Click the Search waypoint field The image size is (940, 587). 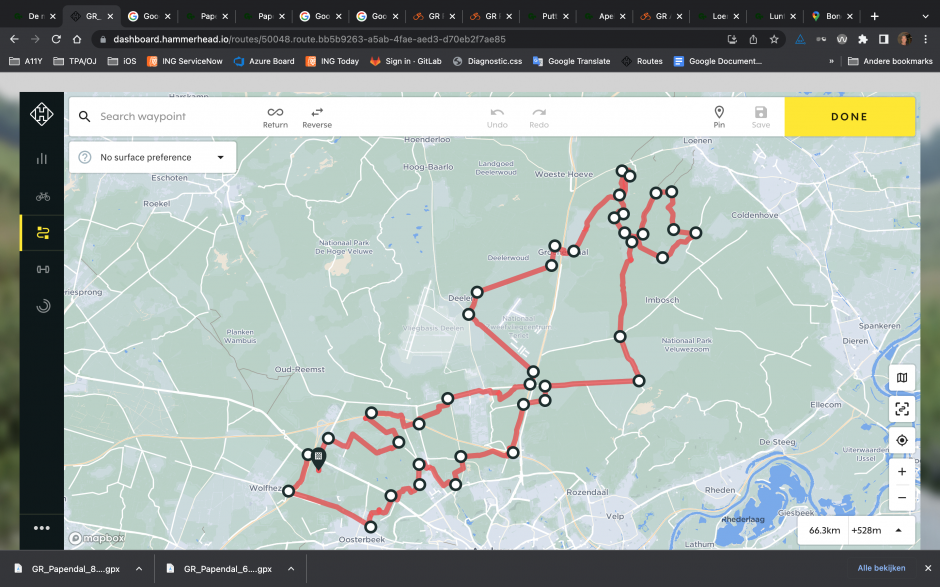(x=170, y=116)
